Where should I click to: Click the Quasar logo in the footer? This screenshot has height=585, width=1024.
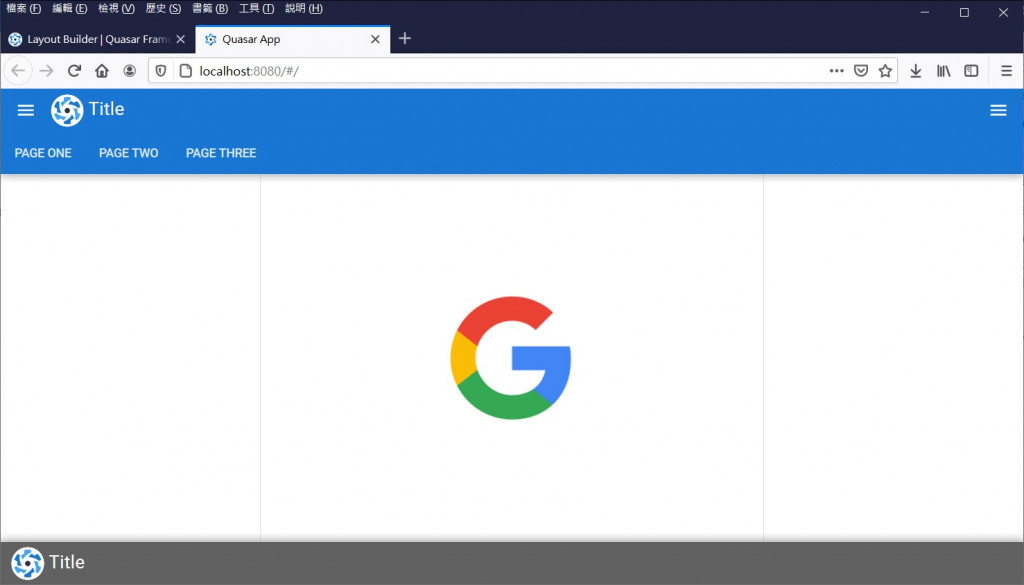(x=27, y=563)
